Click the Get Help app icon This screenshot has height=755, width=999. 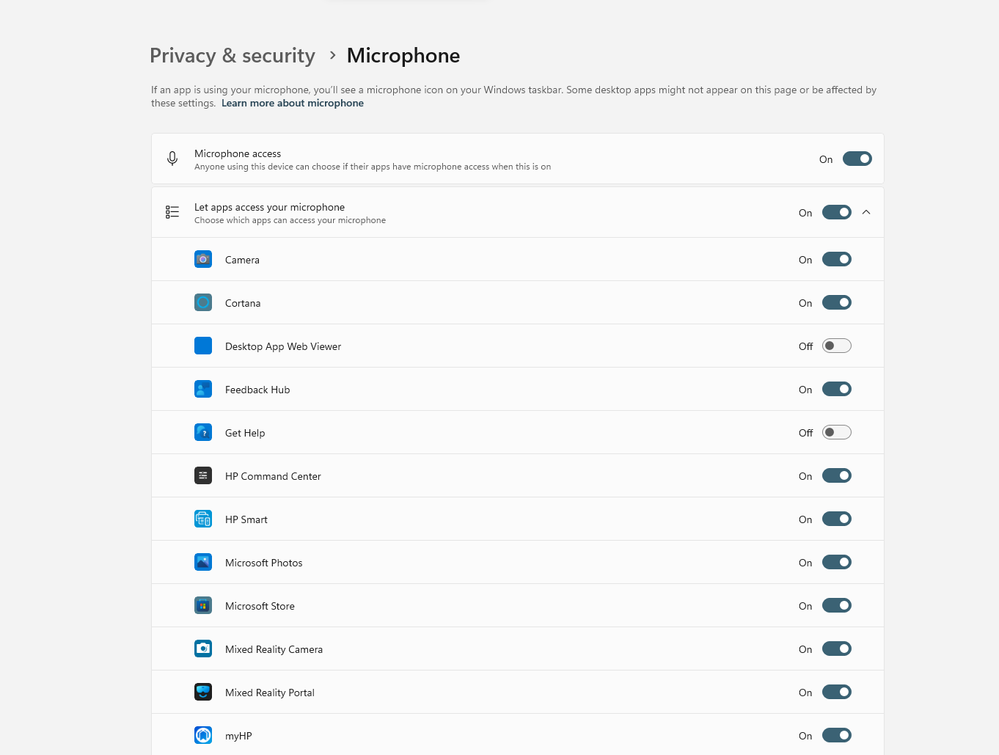pos(203,433)
